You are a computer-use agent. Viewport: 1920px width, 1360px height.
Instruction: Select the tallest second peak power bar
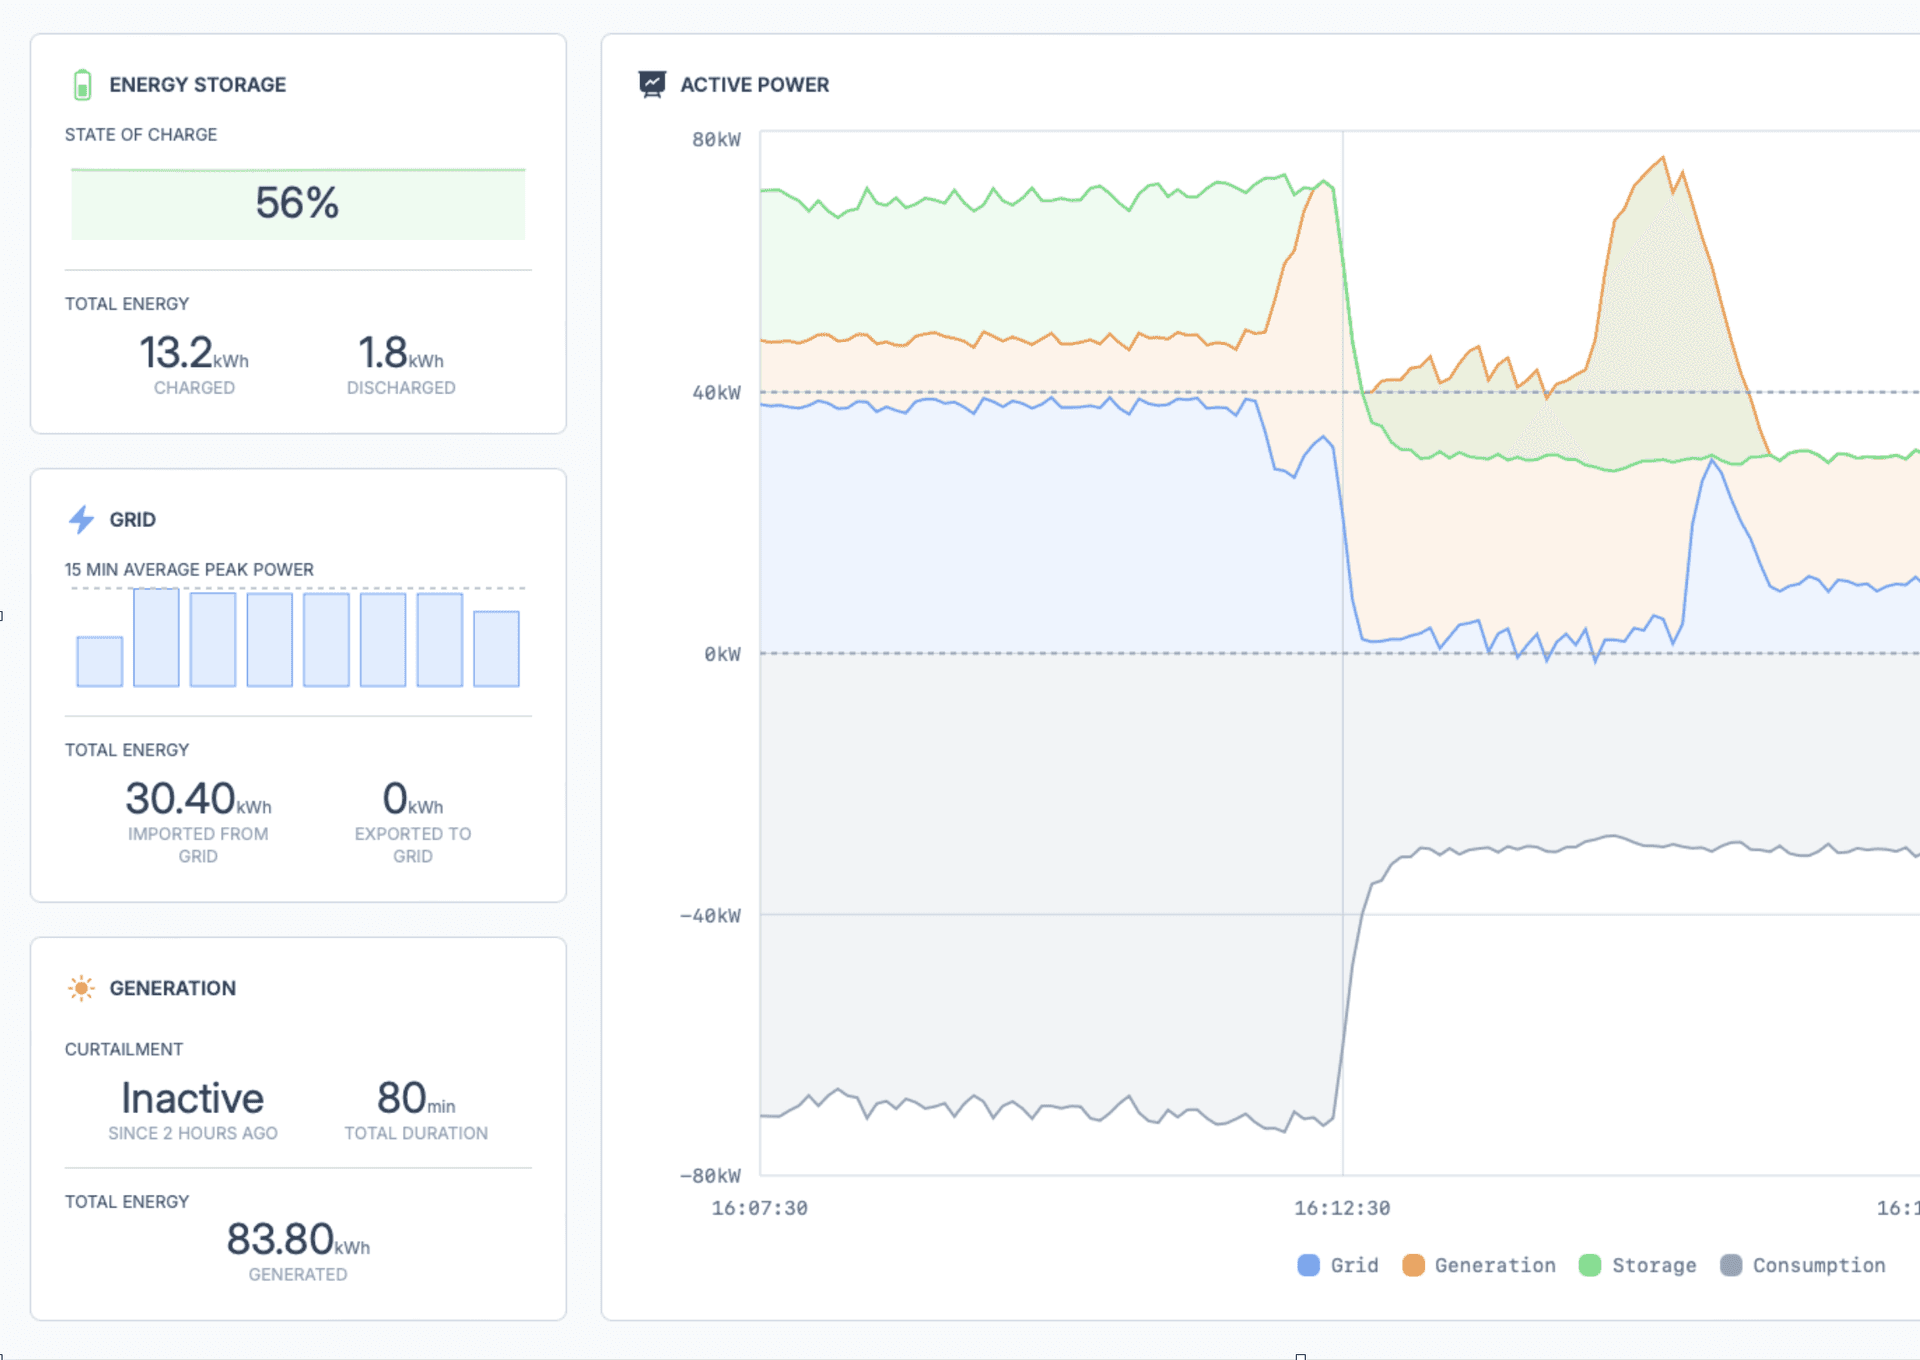[156, 638]
